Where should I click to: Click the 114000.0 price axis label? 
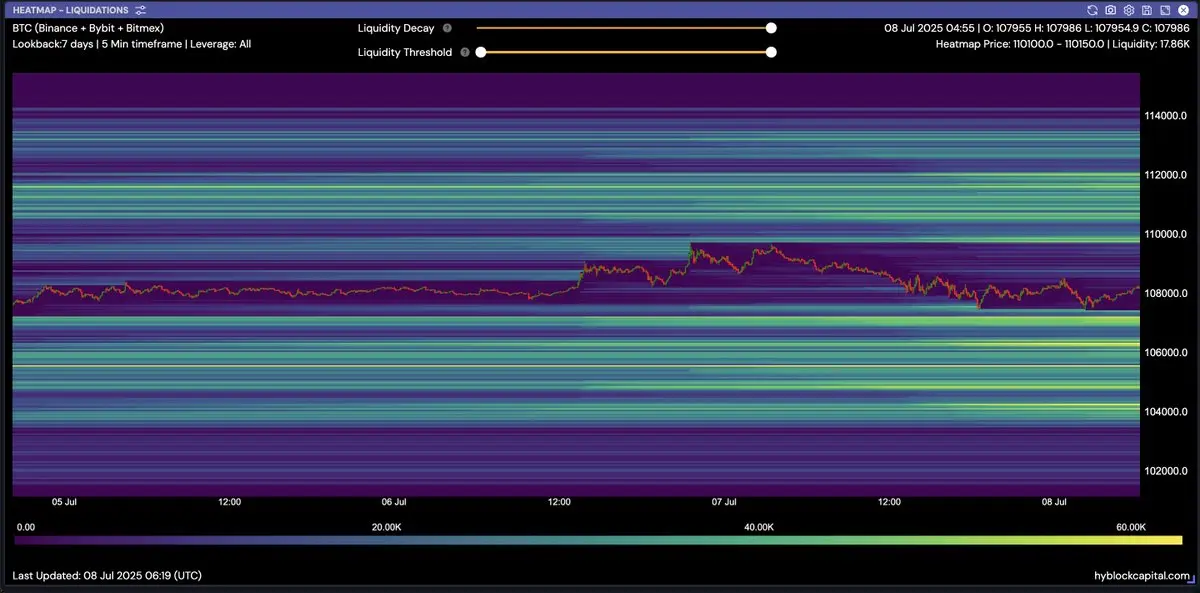pyautogui.click(x=1165, y=116)
